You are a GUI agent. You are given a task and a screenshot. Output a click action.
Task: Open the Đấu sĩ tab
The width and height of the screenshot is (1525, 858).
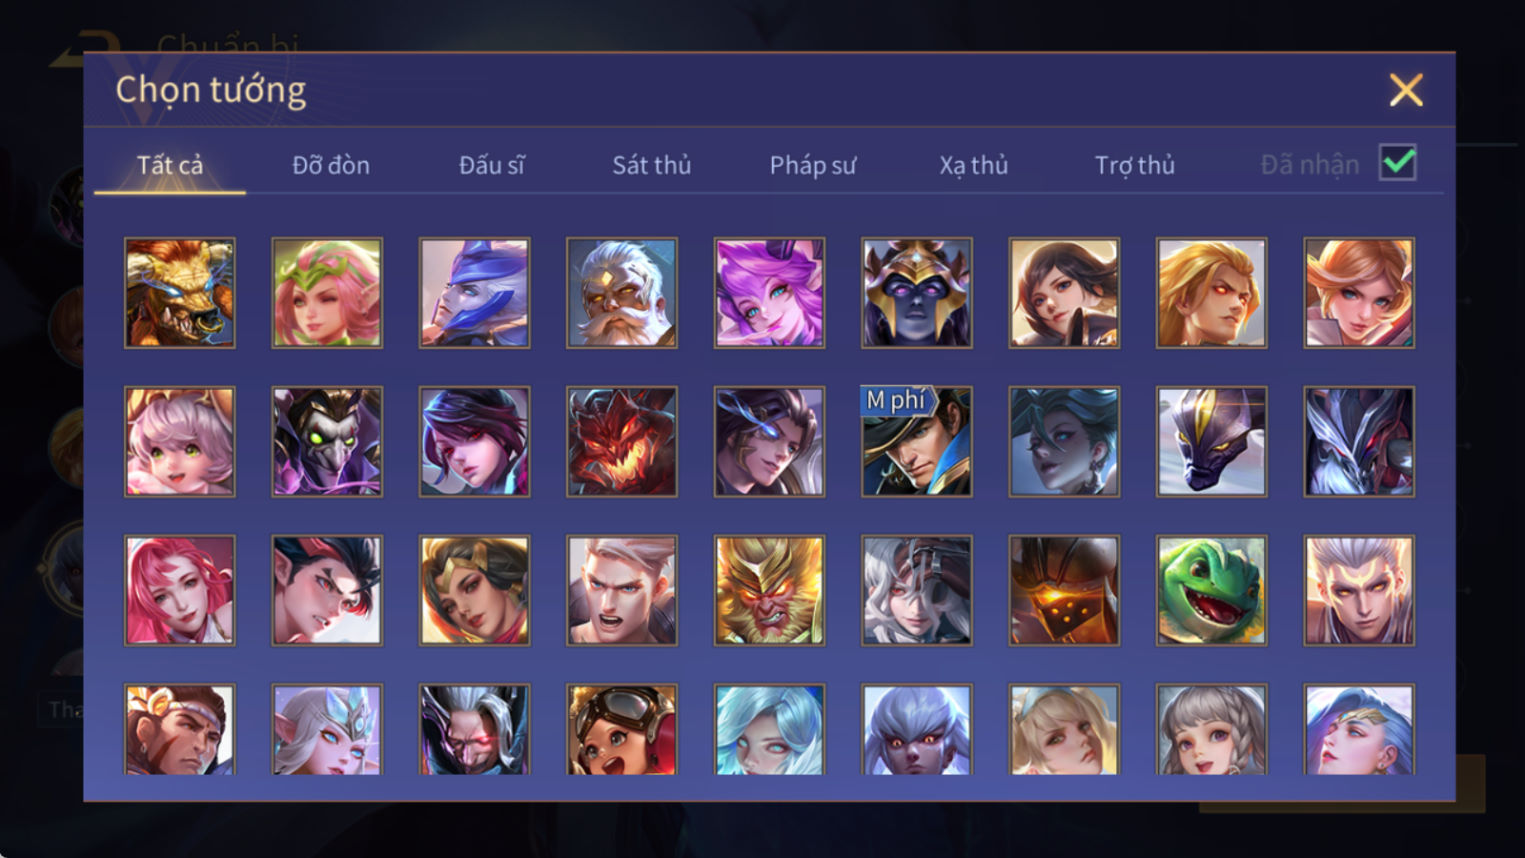point(491,165)
